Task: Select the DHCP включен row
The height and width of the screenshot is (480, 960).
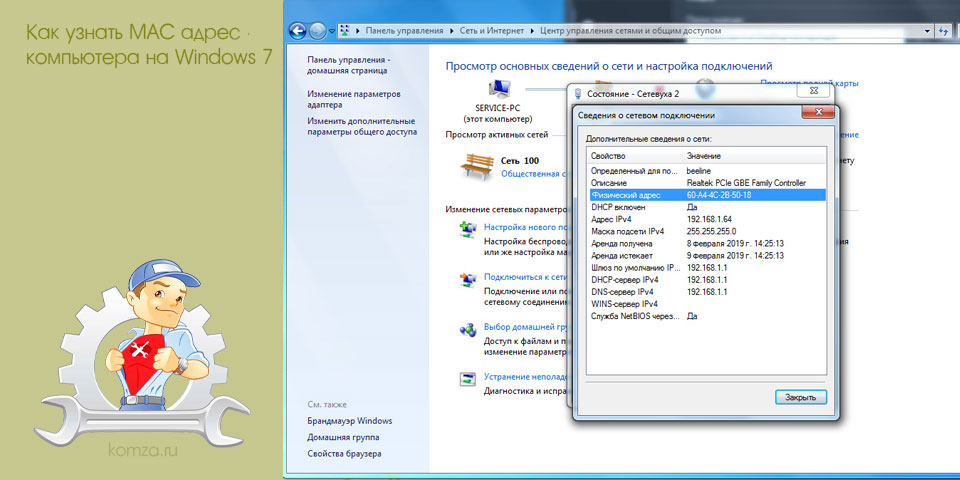Action: tap(707, 207)
